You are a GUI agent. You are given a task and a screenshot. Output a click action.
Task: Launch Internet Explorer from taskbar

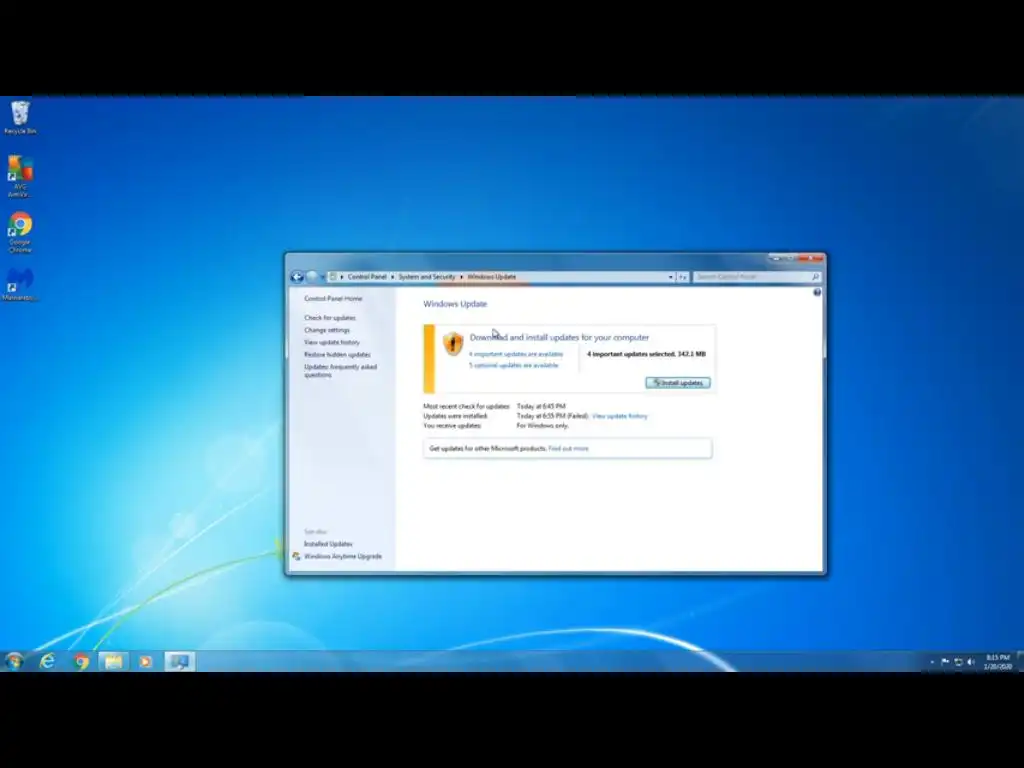(x=47, y=662)
